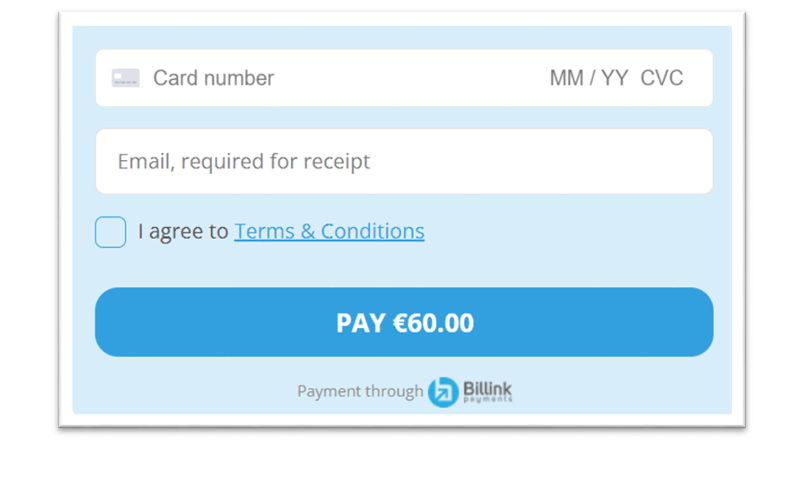The image size is (800, 478).
Task: Click the word "Conditions" in the link
Action: click(x=373, y=232)
